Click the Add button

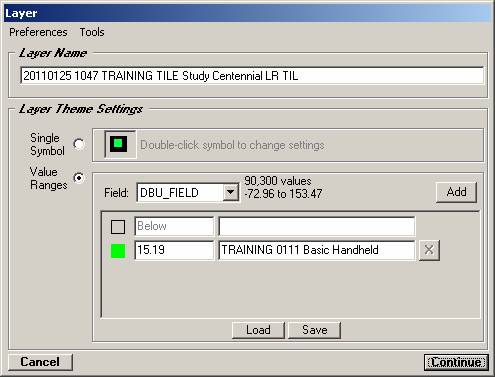(456, 192)
